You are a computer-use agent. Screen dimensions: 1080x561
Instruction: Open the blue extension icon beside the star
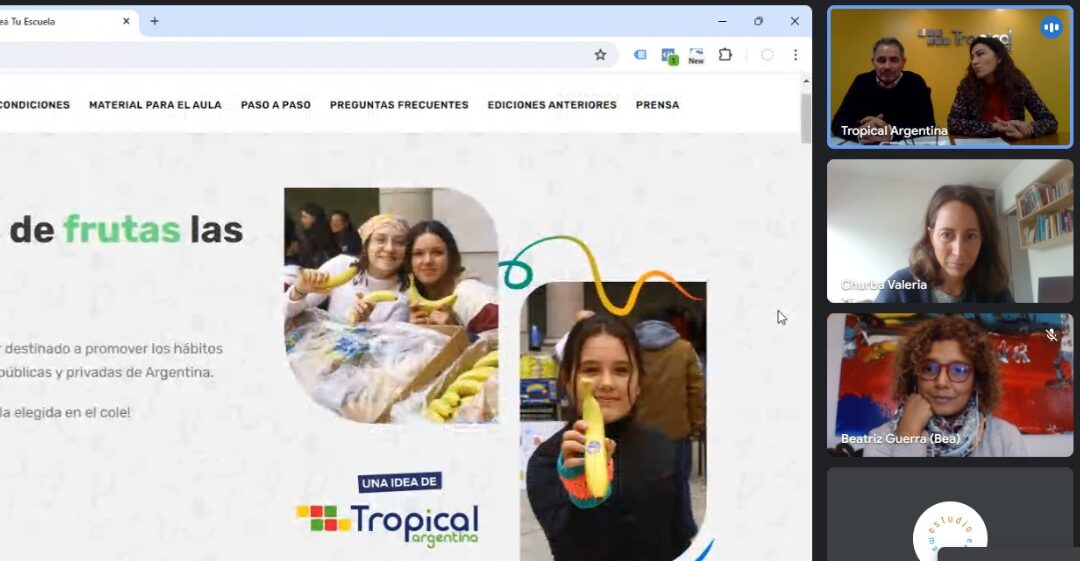coord(640,54)
